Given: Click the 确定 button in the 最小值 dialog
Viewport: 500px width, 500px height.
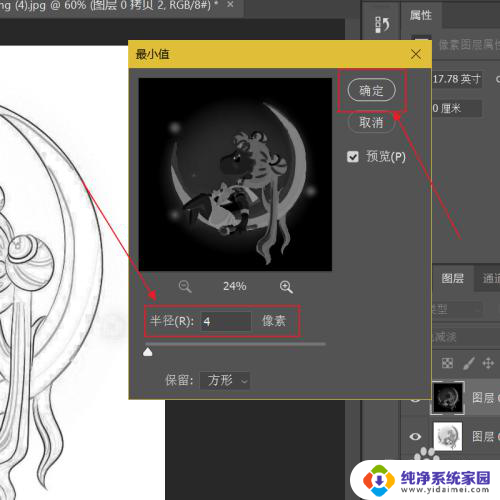Looking at the screenshot, I should 371,90.
